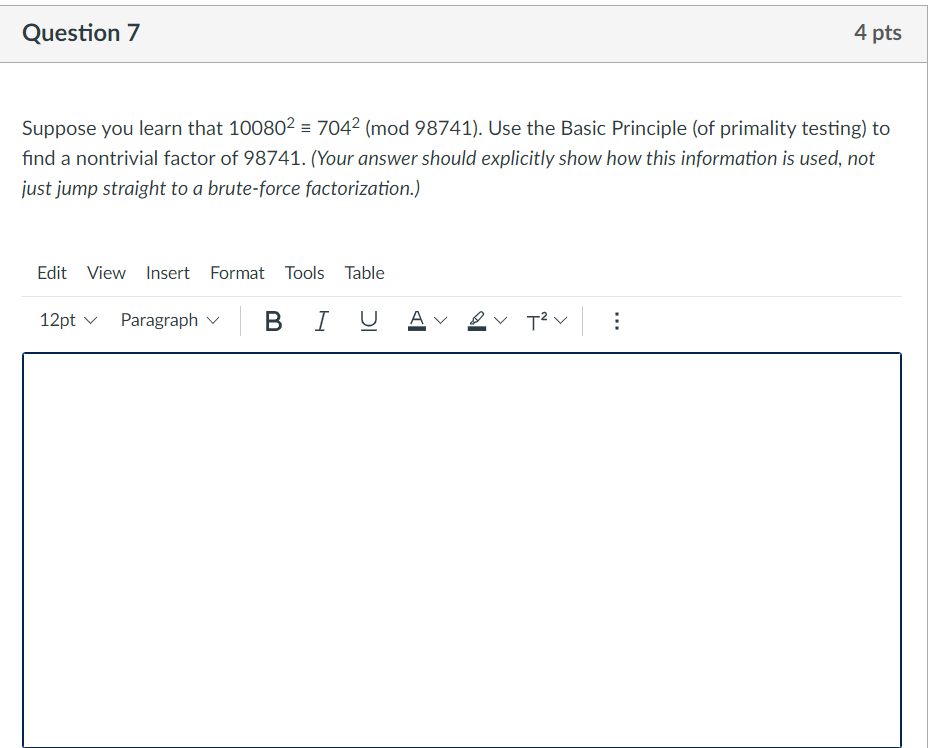Expand highlight color options chevron
This screenshot has height=748, width=932.
(501, 321)
